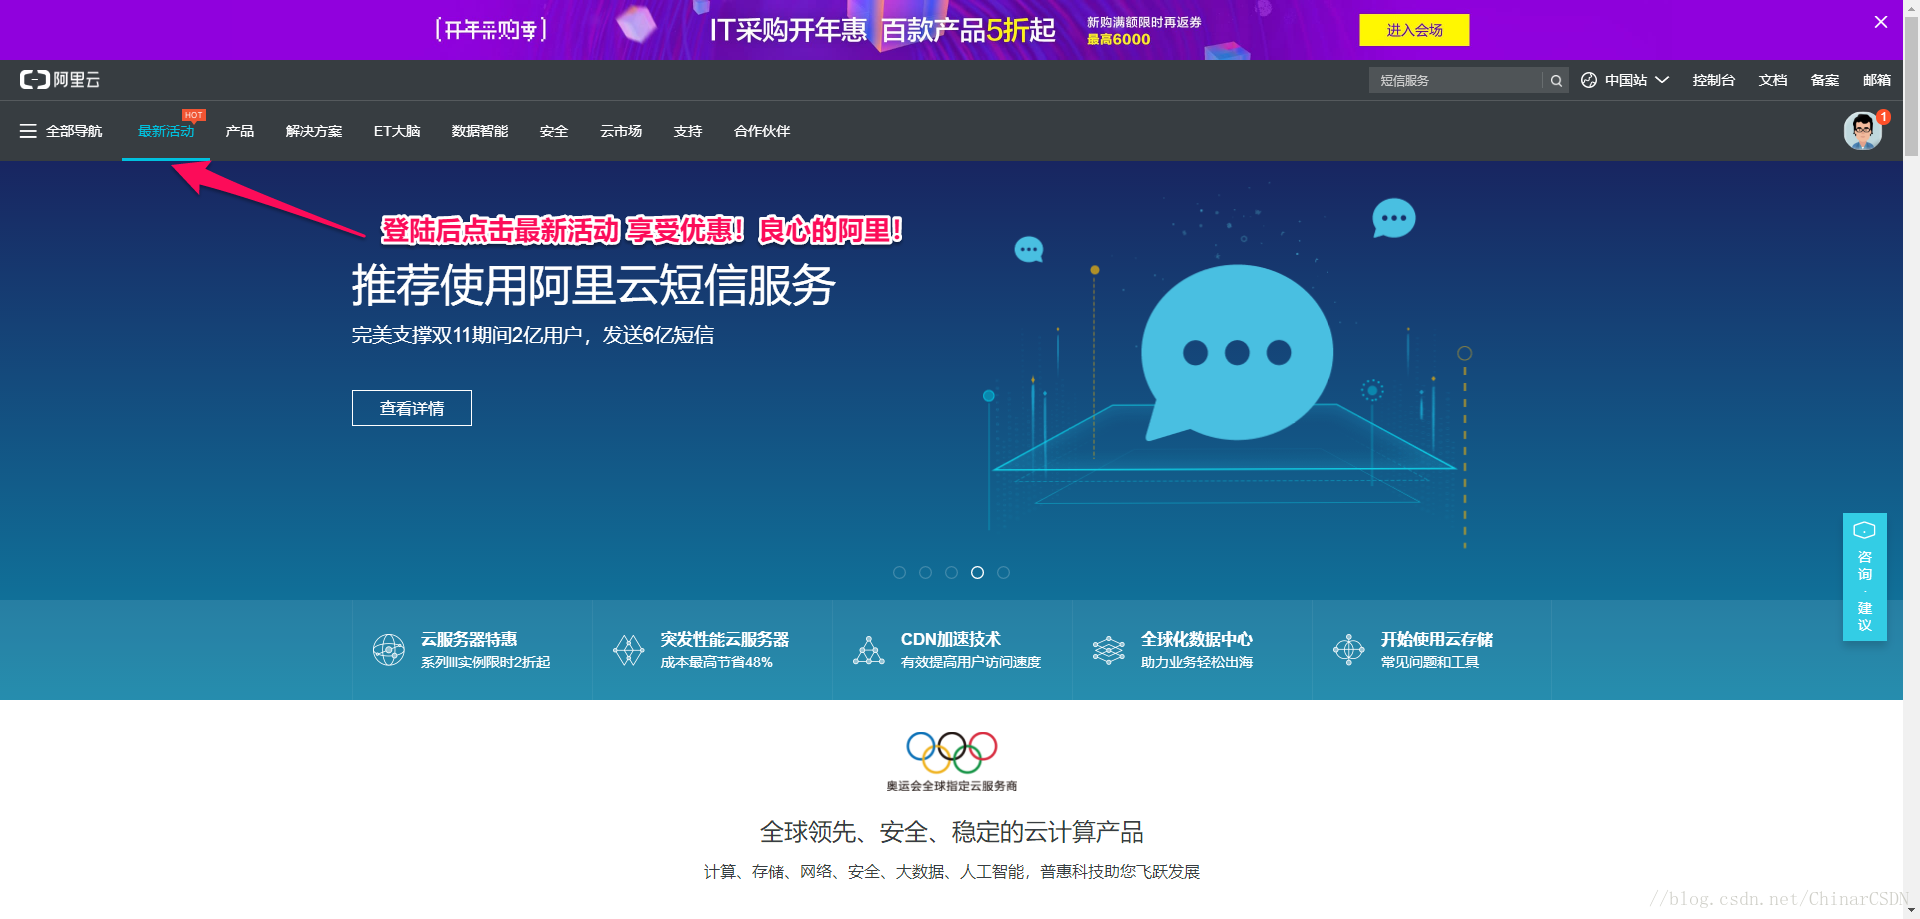Click the 突发性能云服务器 diamond icon
Screen dimensions: 1920x919
click(628, 650)
